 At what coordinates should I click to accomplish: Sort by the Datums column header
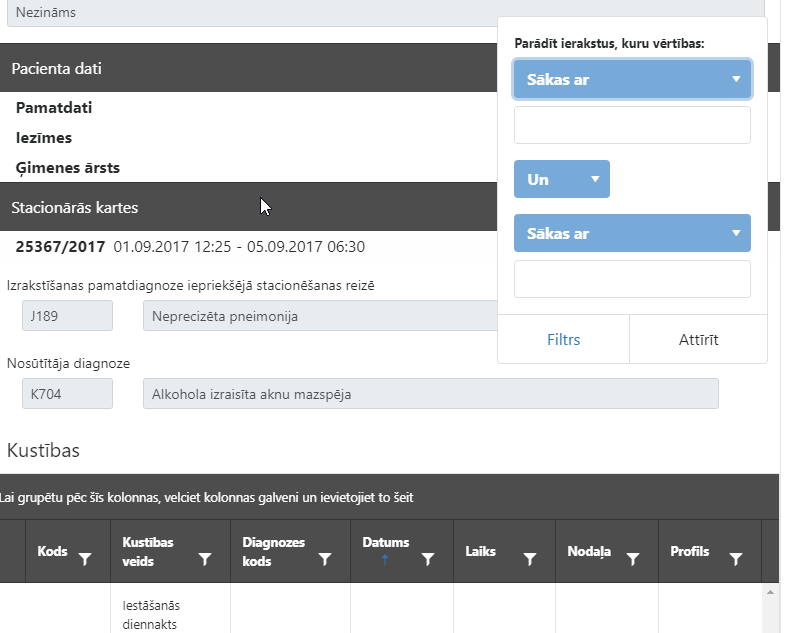coord(386,543)
